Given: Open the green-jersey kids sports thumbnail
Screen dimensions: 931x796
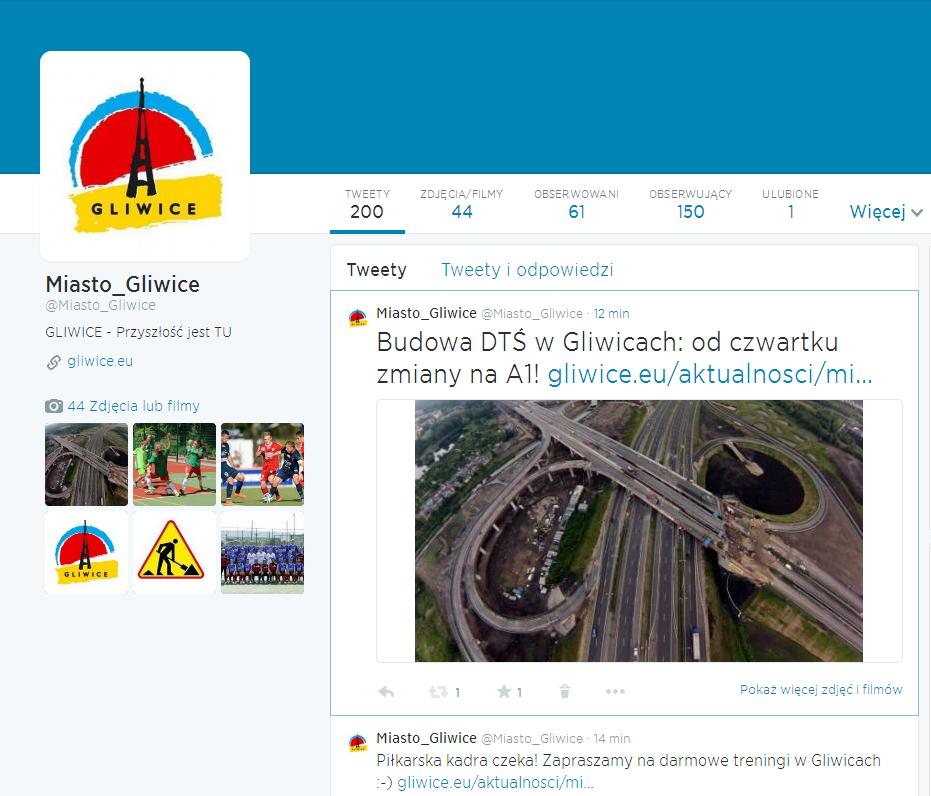Looking at the screenshot, I should pos(175,464).
